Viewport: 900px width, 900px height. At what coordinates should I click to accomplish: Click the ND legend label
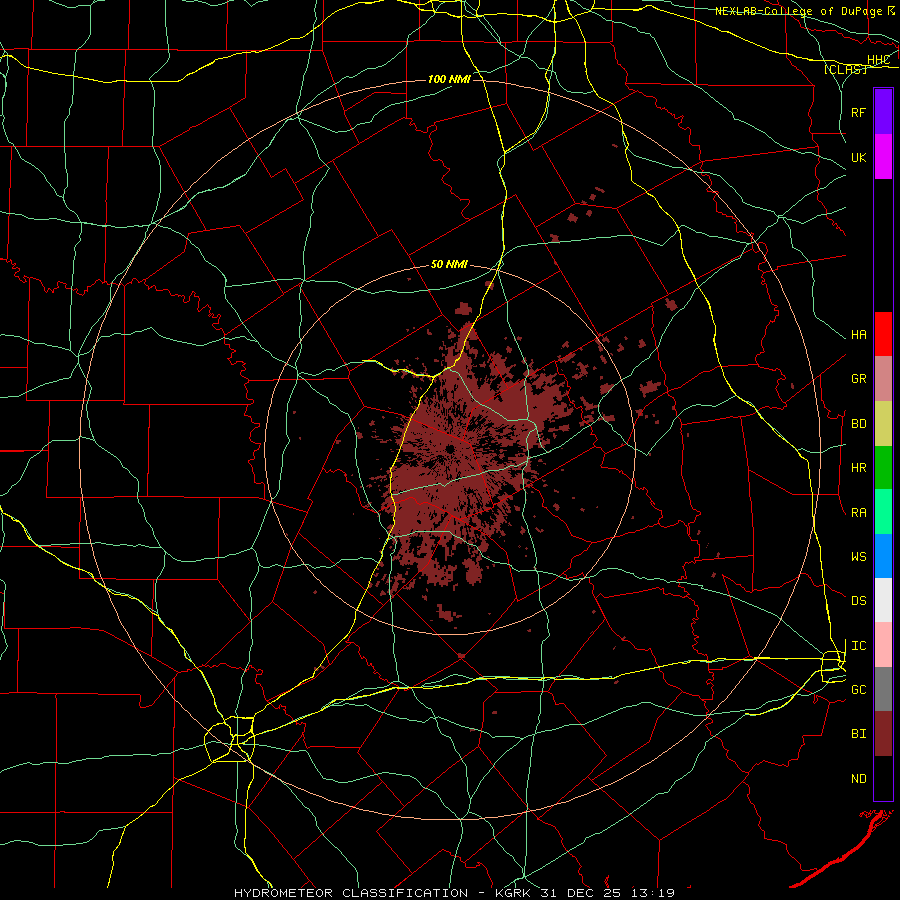point(858,779)
